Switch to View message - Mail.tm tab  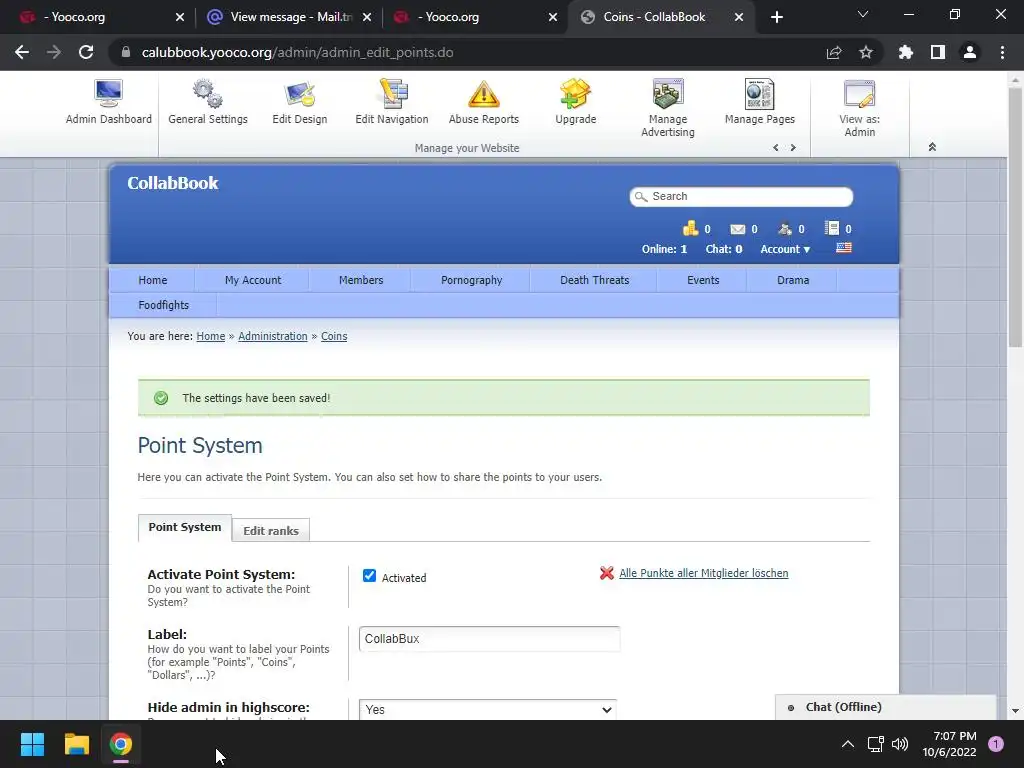coord(289,17)
